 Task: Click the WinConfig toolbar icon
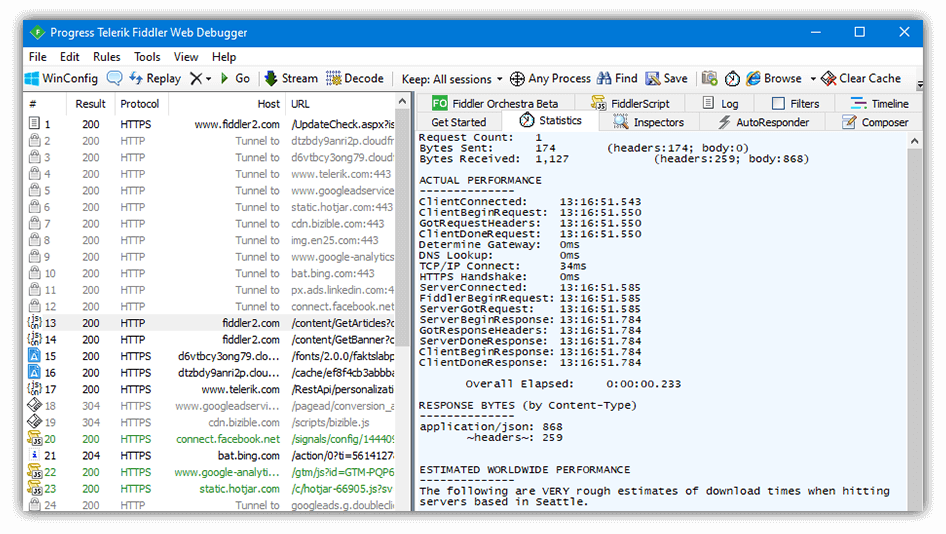pos(32,78)
